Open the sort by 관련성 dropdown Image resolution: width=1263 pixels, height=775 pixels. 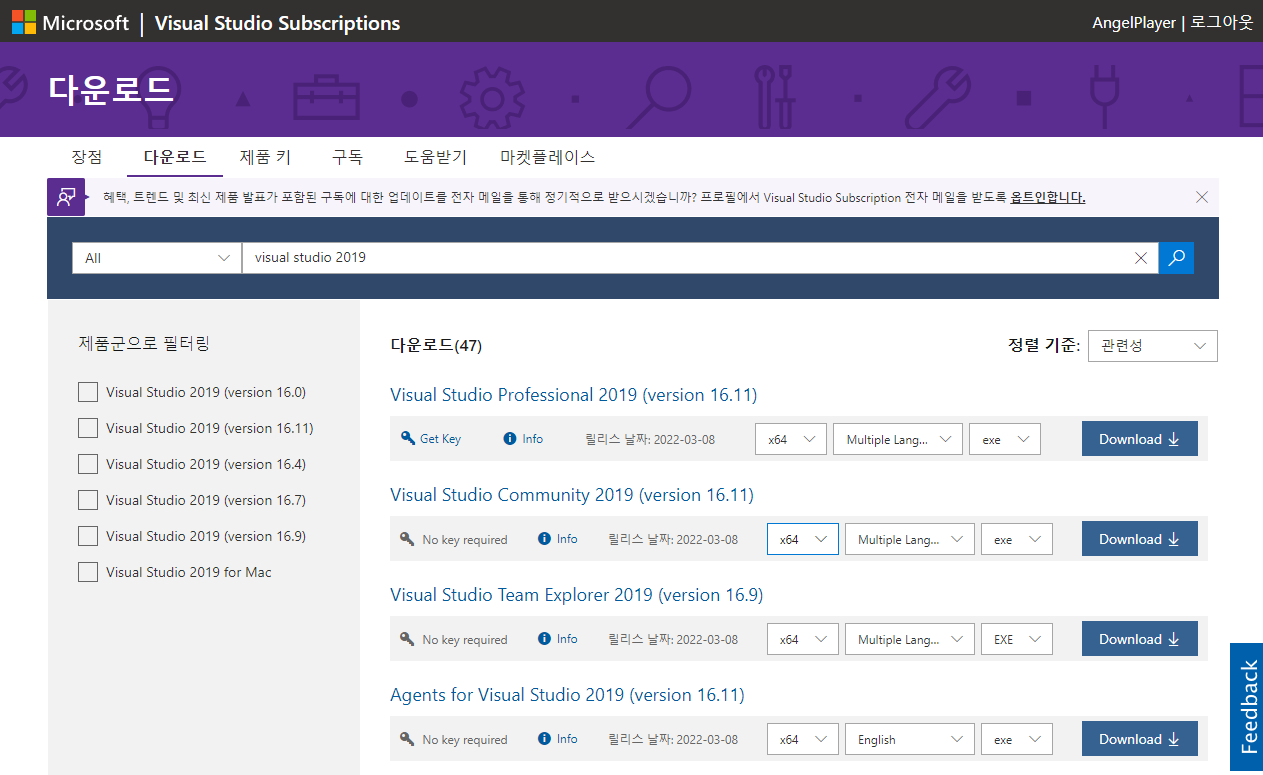click(1153, 346)
